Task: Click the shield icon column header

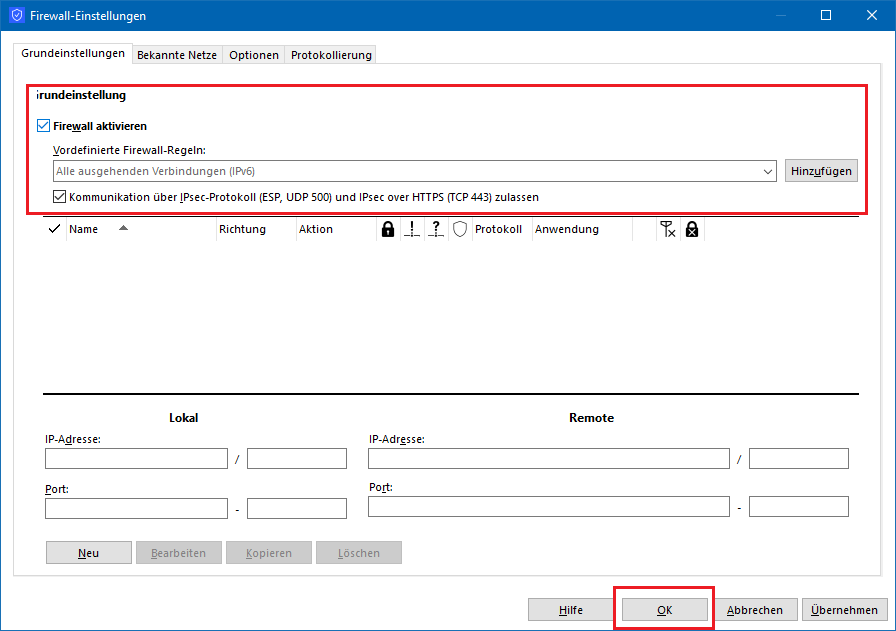Action: (460, 229)
